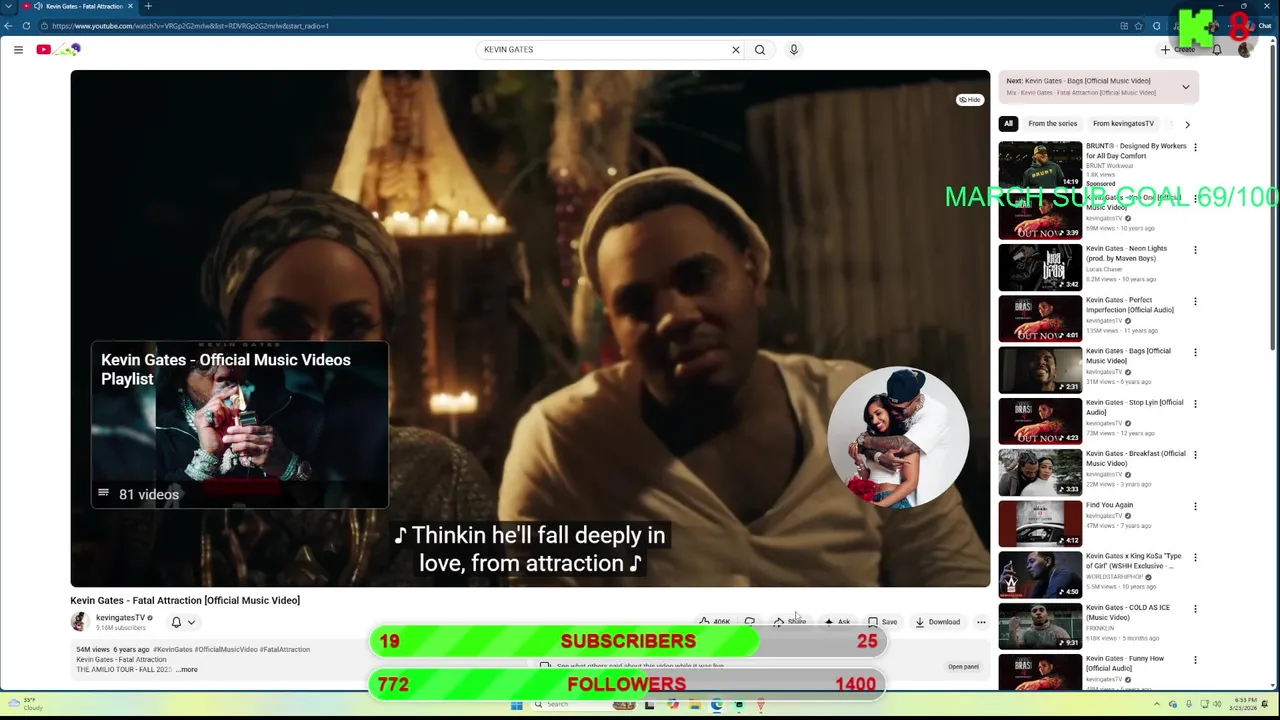Reload the page
This screenshot has height=720, width=1280.
click(26, 26)
